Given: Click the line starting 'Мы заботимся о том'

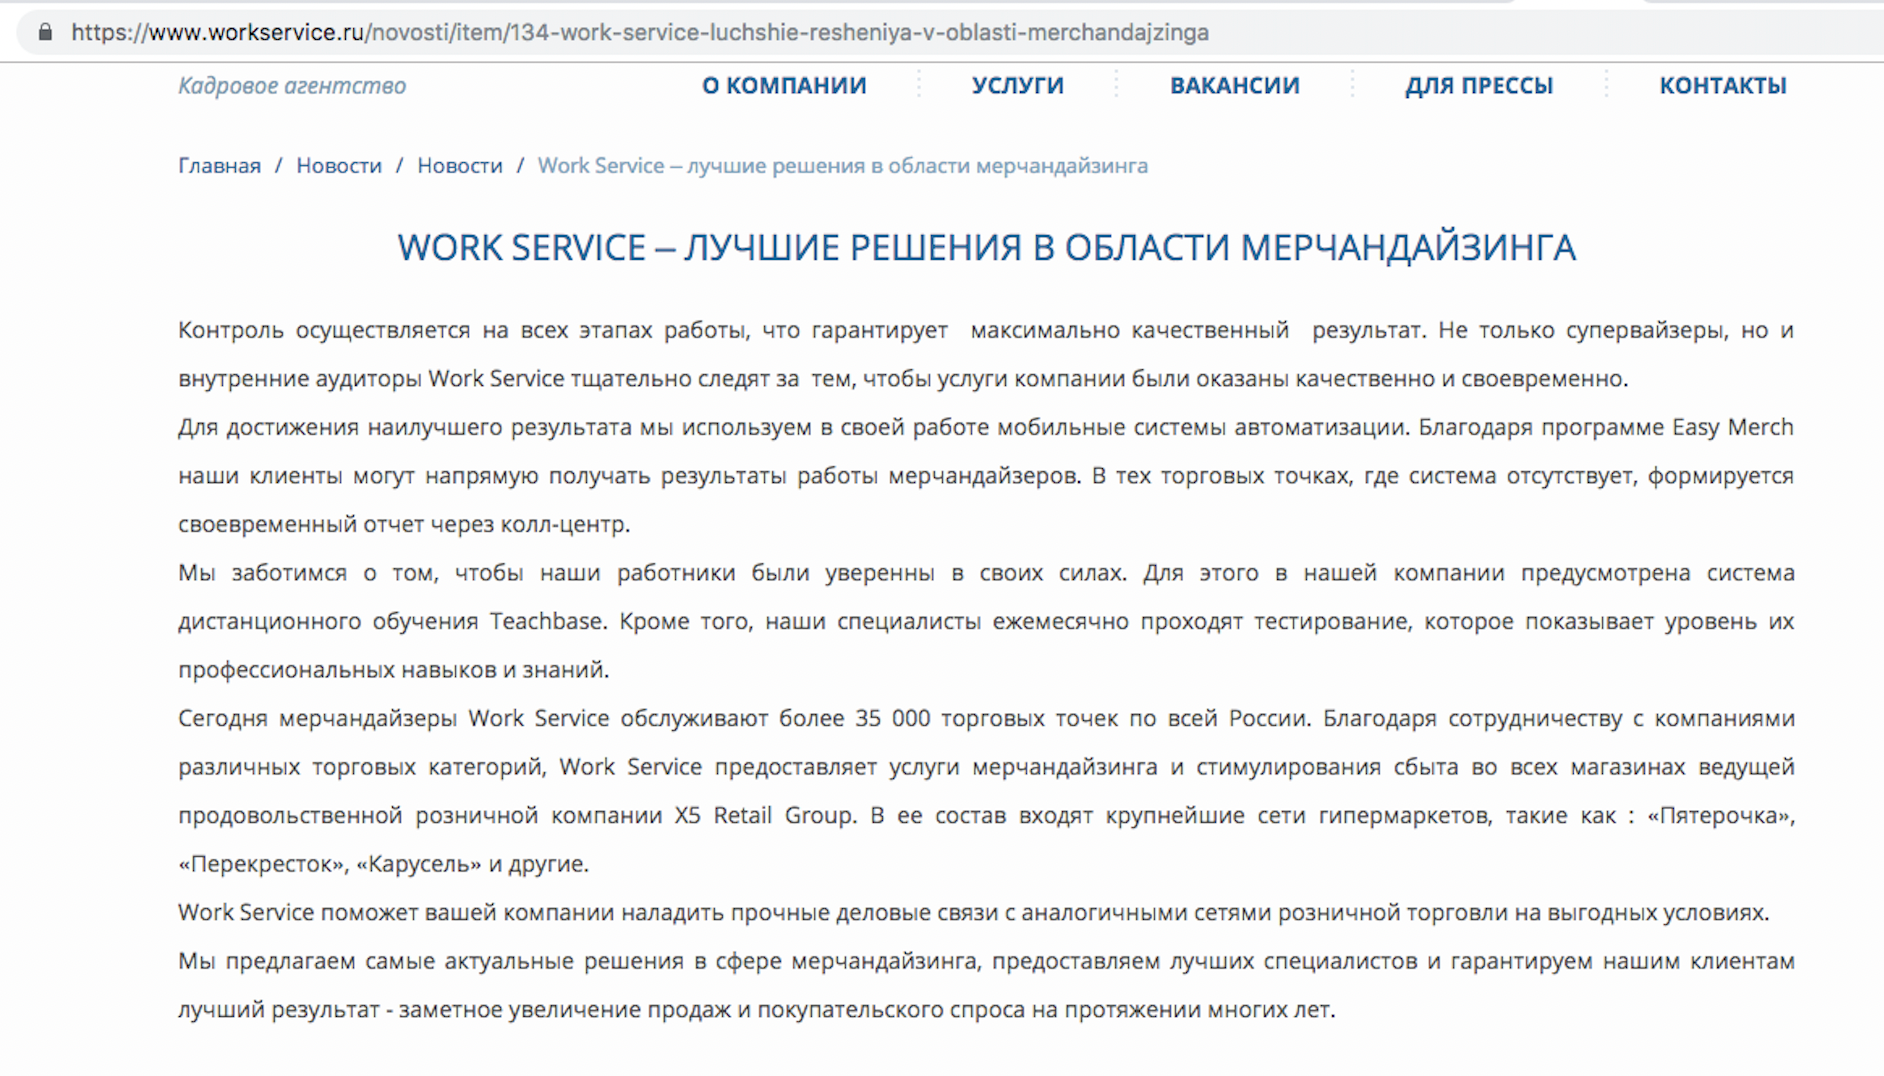Looking at the screenshot, I should coord(986,574).
